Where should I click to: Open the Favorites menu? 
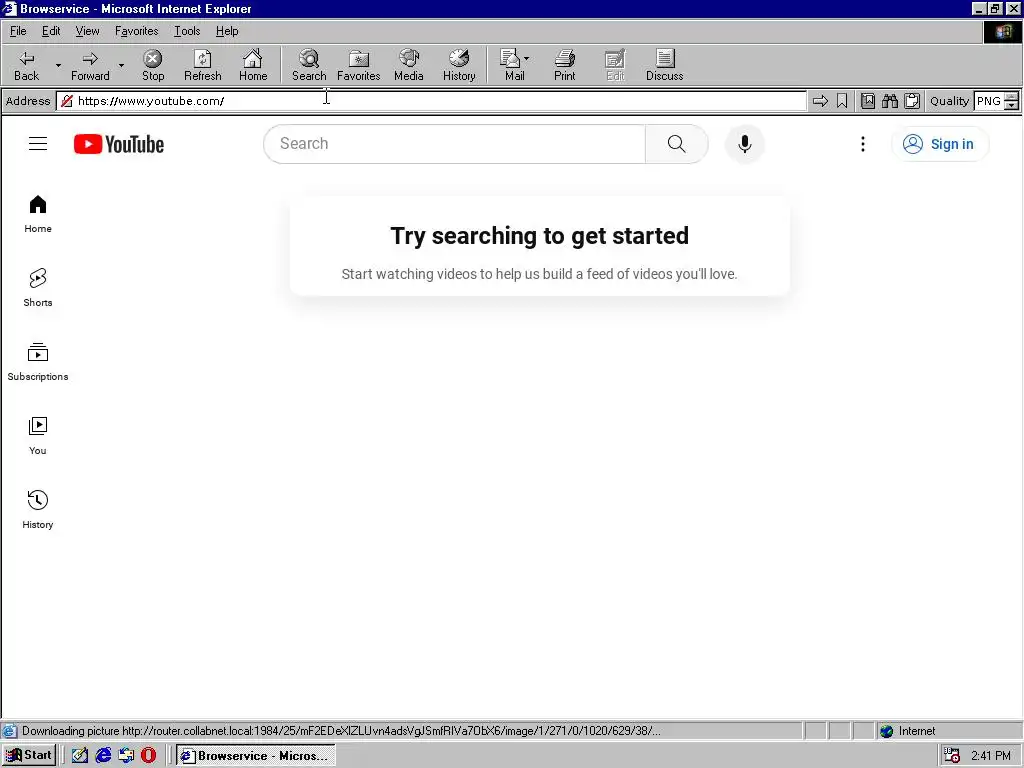coord(136,31)
